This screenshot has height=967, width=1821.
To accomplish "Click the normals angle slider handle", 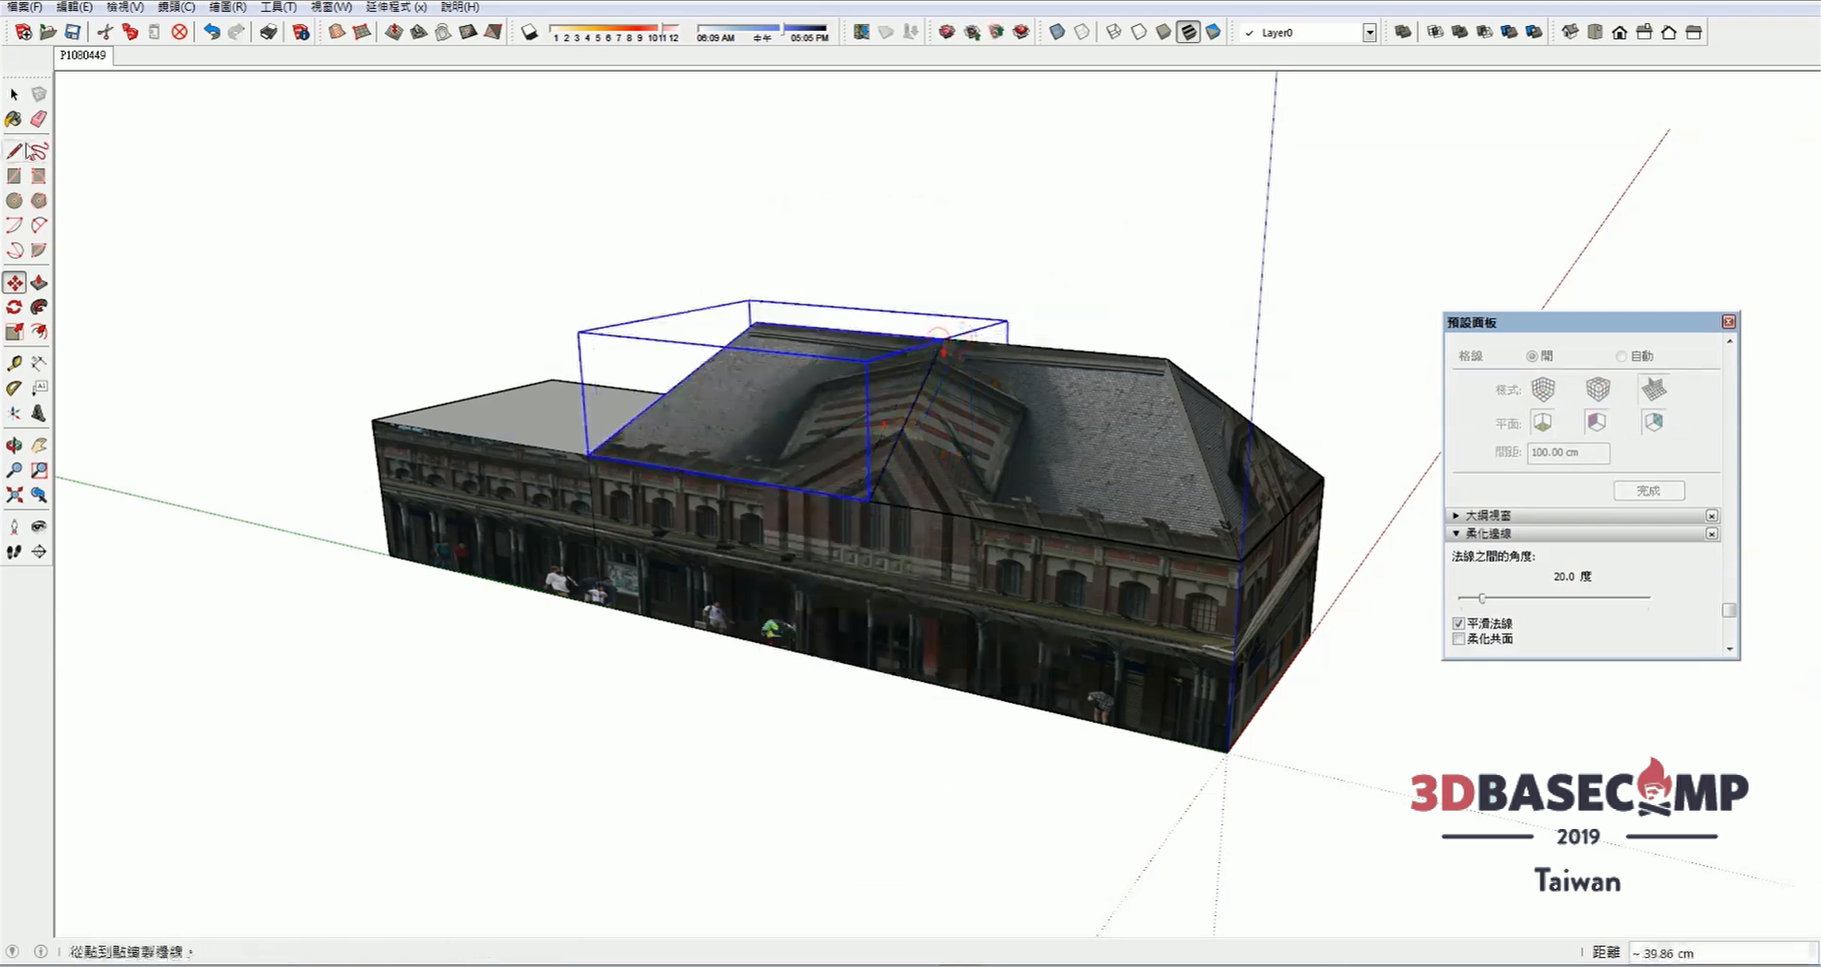I will coord(1482,598).
